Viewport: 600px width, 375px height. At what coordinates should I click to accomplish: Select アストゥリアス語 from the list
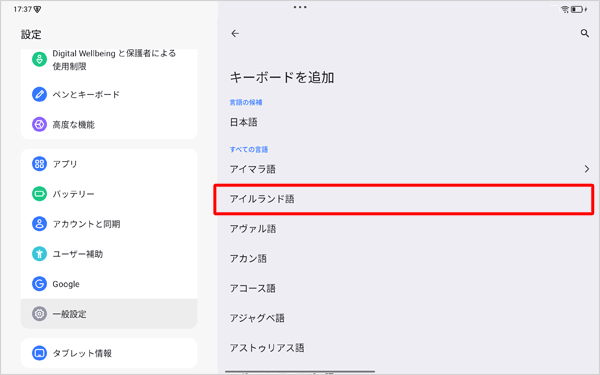pos(409,348)
